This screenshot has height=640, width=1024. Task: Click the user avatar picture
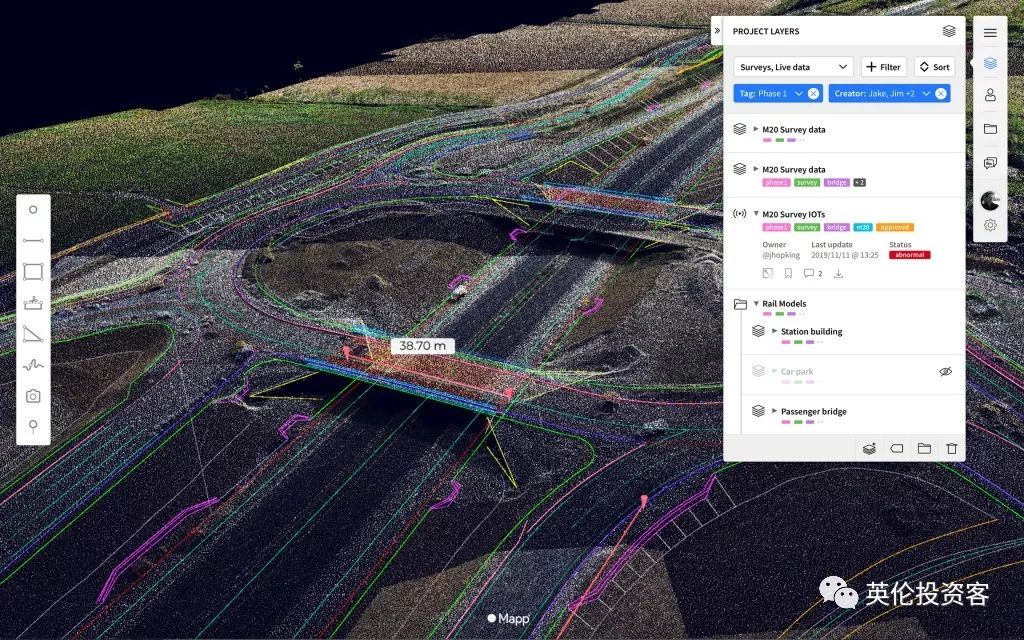click(x=990, y=200)
